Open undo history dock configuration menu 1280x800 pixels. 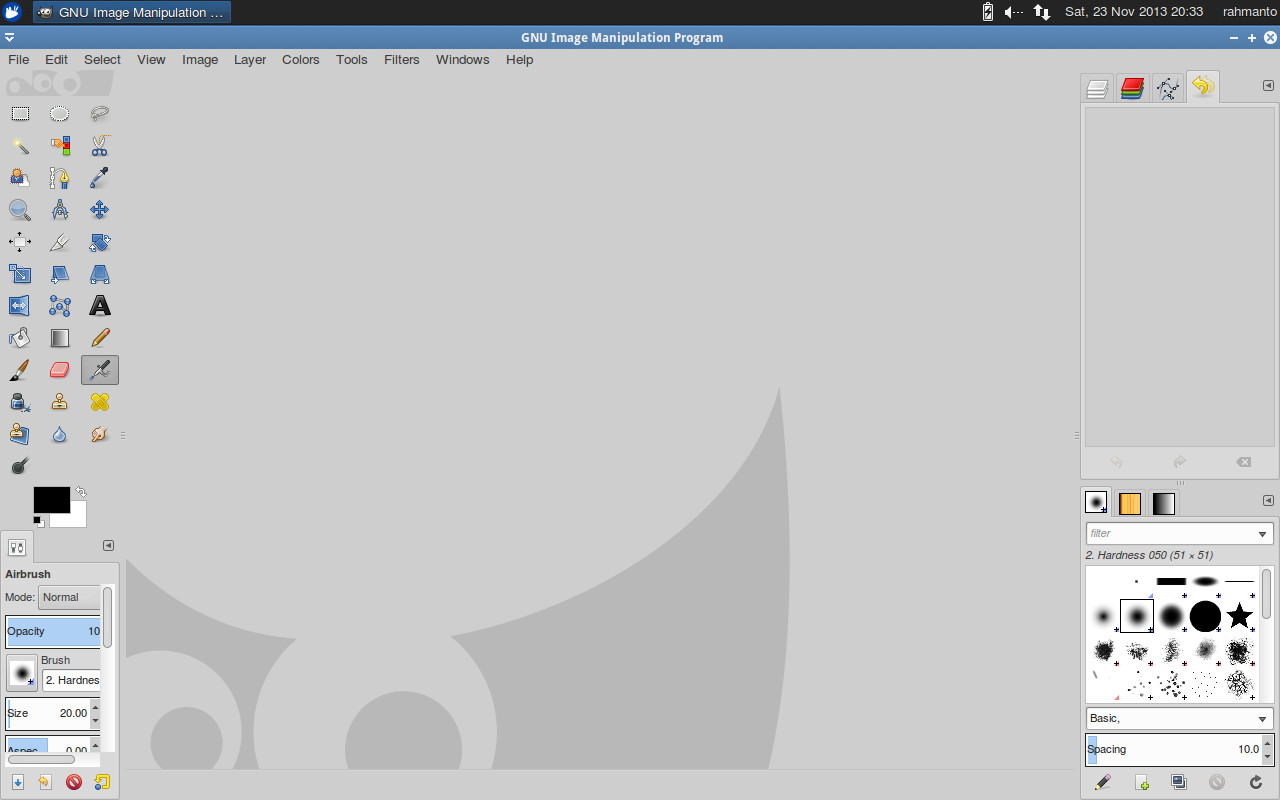(1268, 86)
